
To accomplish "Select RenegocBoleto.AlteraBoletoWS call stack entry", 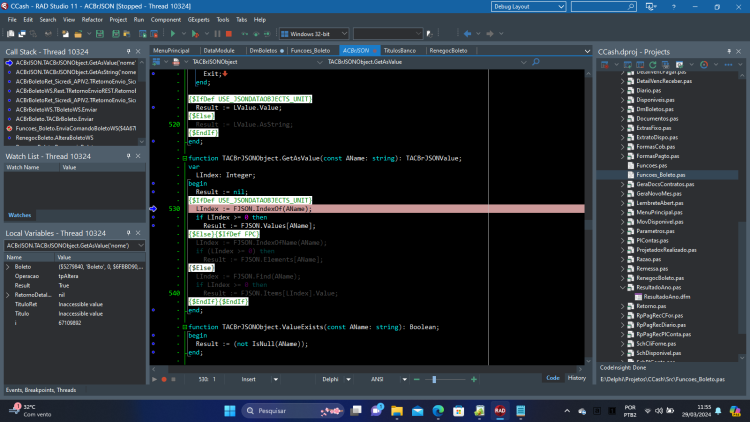I will (x=55, y=138).
